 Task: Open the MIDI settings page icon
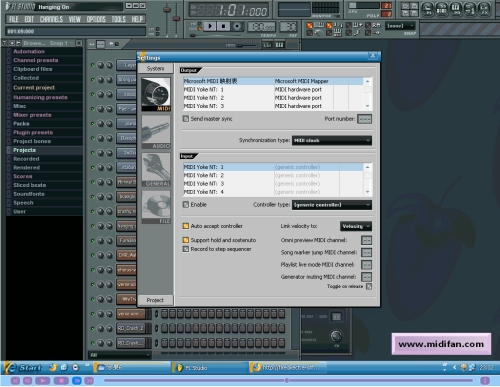(156, 95)
